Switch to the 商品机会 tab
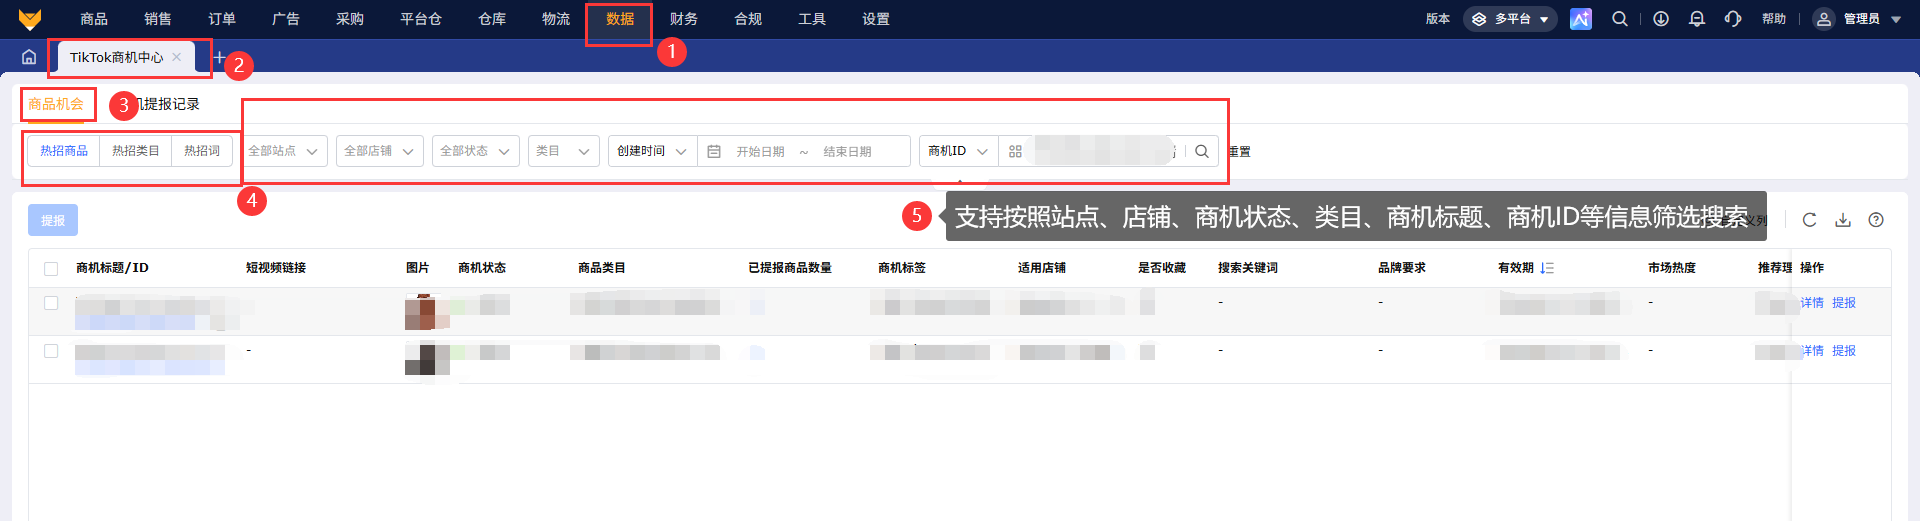The width and height of the screenshot is (1920, 521). tap(56, 104)
